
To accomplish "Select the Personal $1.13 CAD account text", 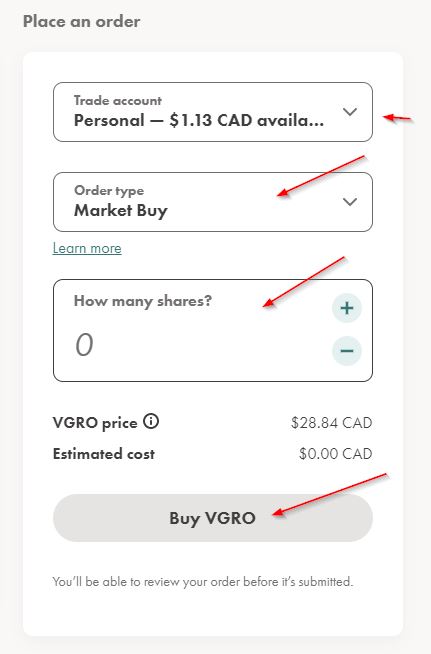I will (199, 121).
